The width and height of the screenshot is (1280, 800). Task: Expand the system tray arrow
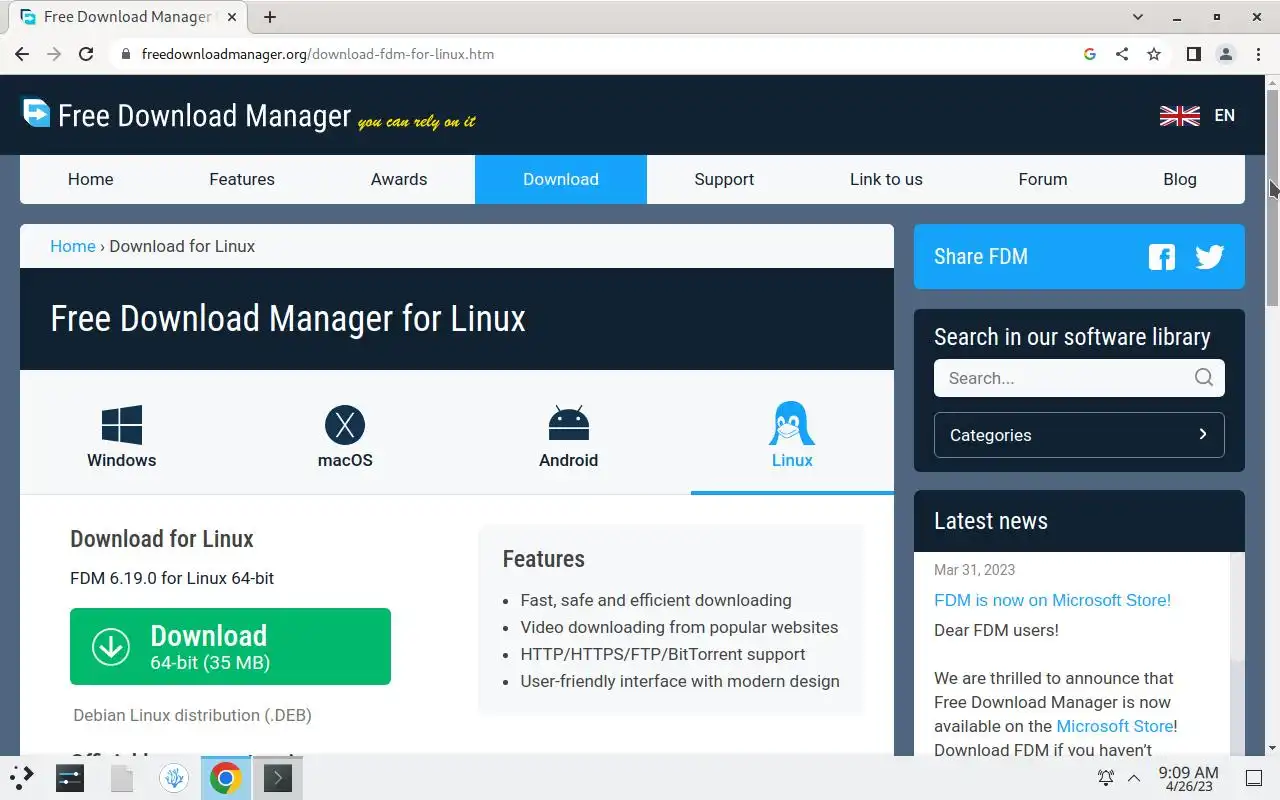1134,777
